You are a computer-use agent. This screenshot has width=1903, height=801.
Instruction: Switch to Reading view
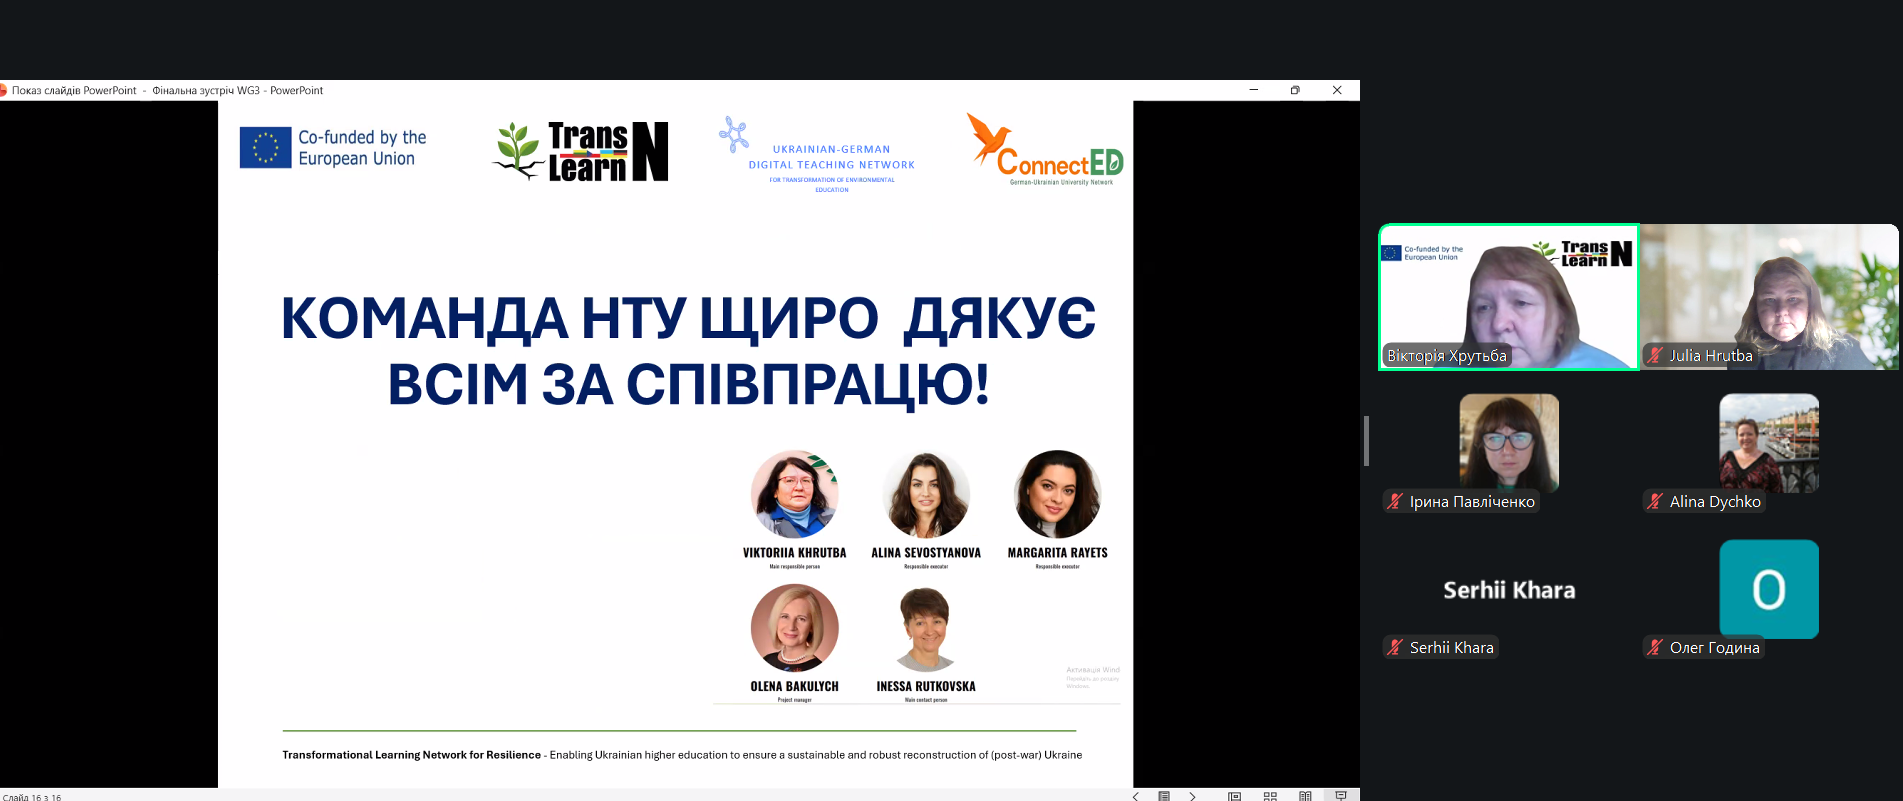coord(1305,796)
